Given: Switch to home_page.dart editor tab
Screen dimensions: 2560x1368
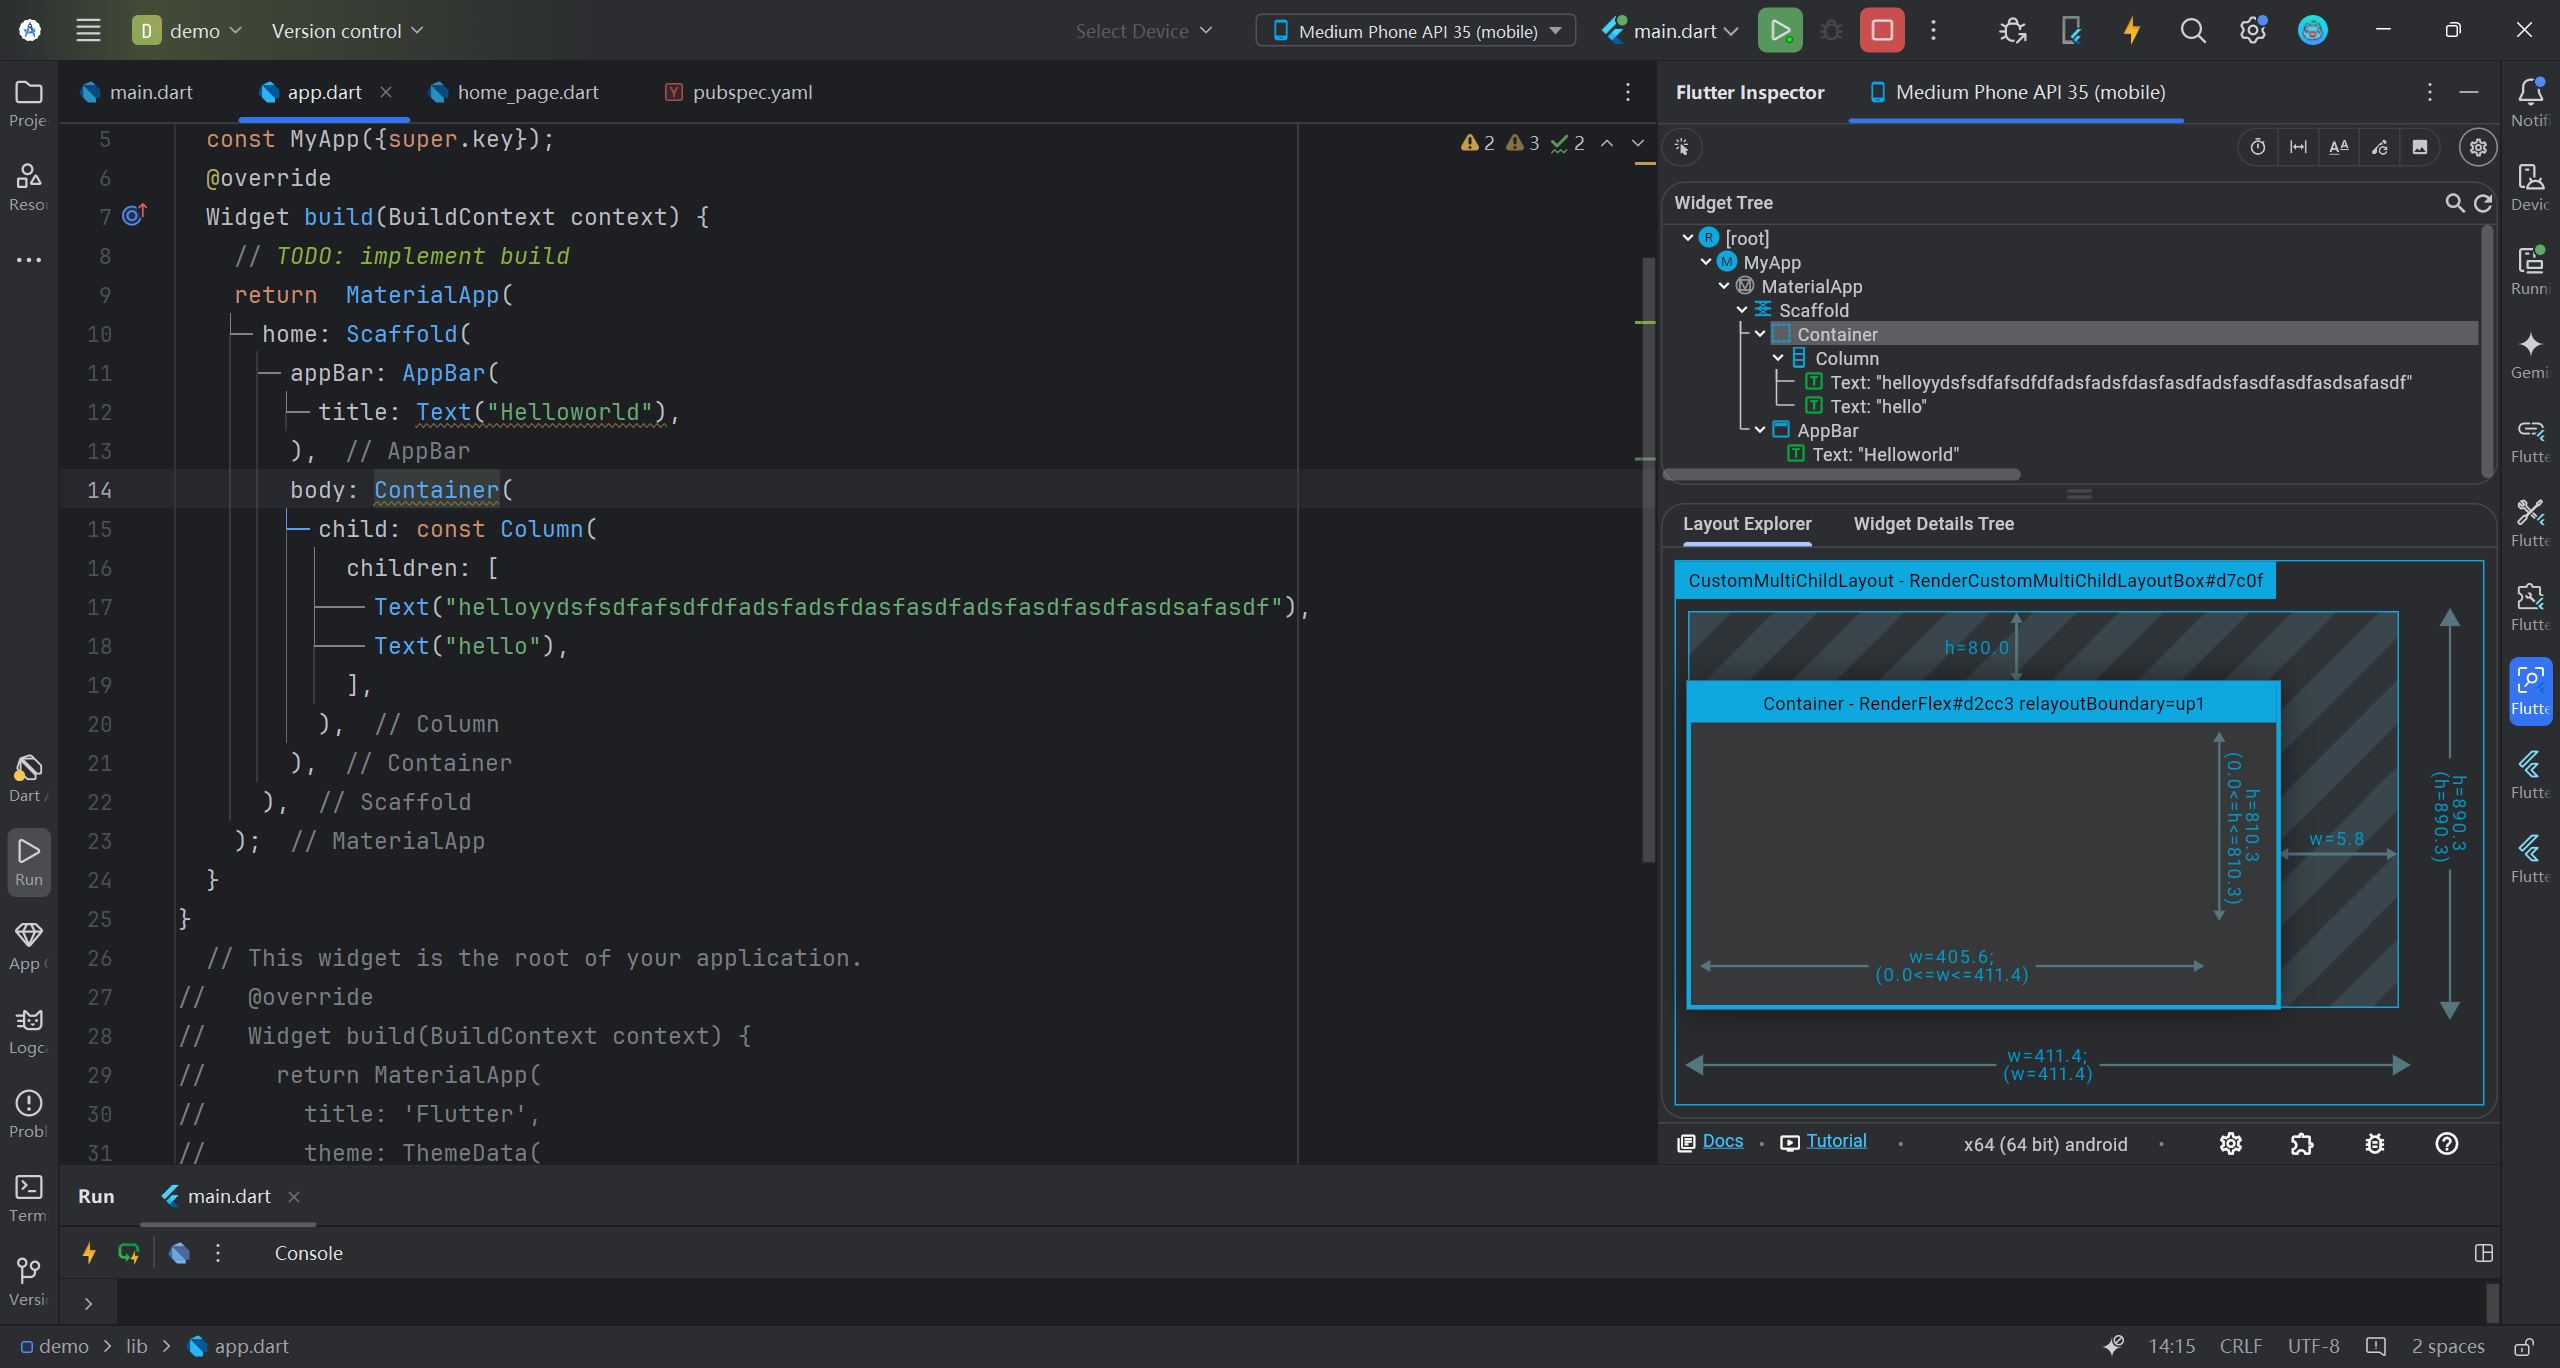Looking at the screenshot, I should [527, 92].
